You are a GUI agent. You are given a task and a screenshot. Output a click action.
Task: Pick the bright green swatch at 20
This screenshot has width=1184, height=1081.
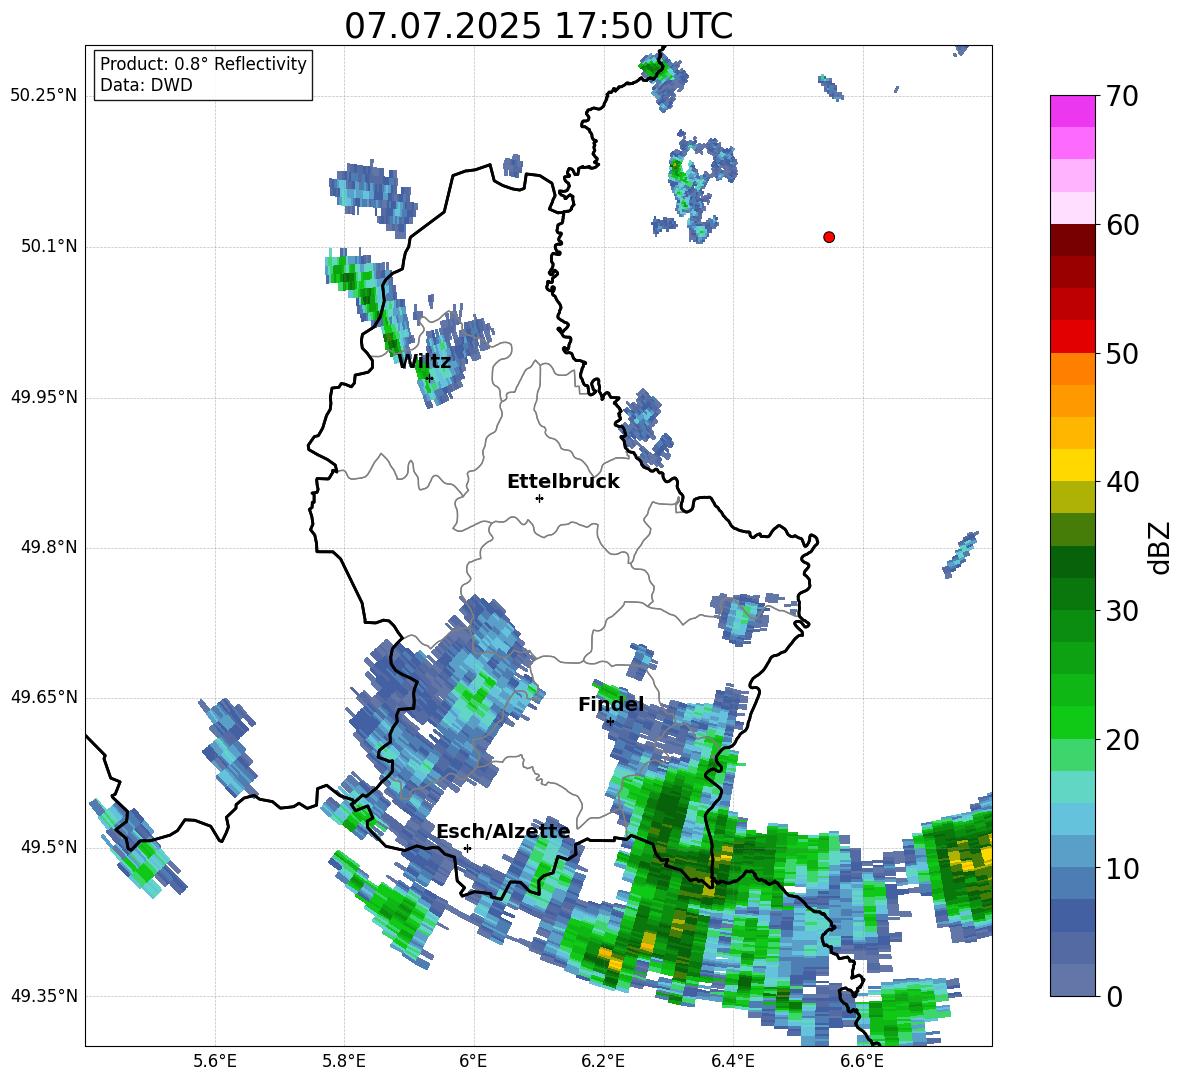[1073, 722]
